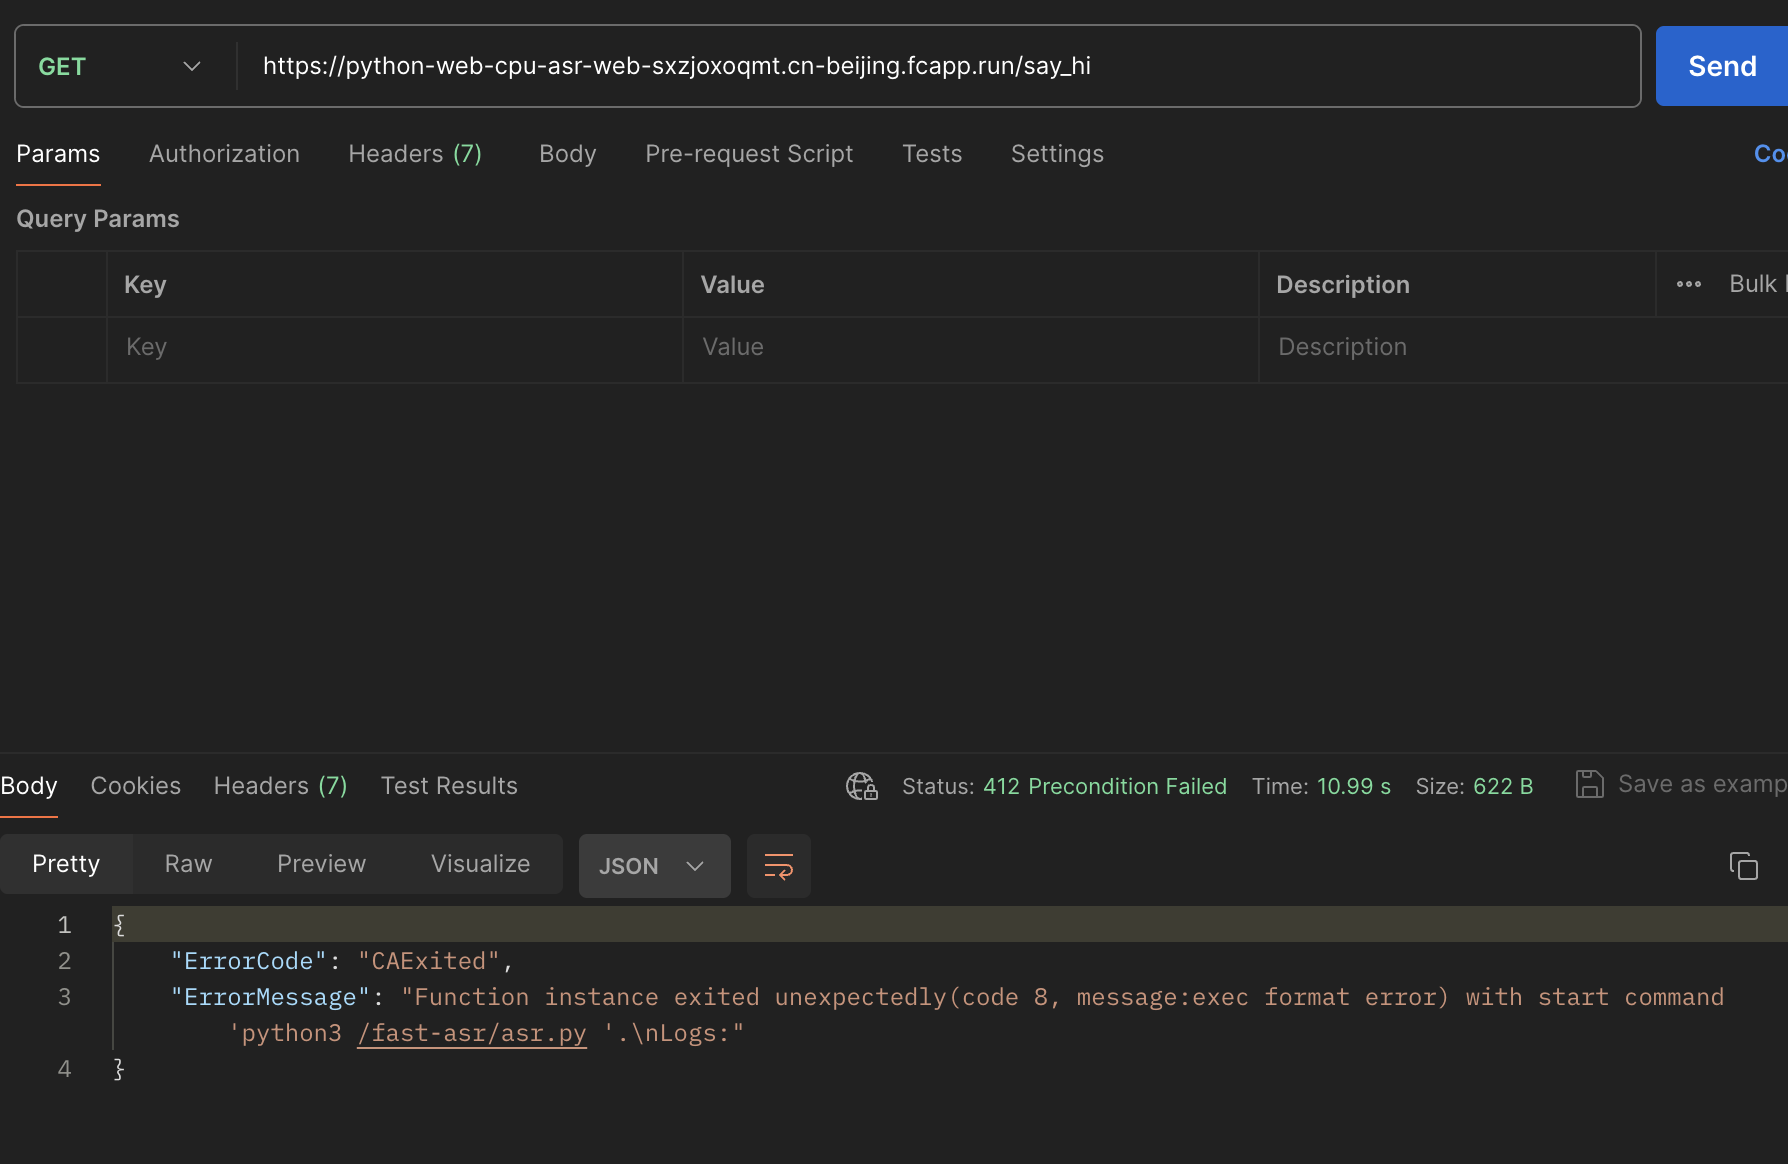
Task: Select the response Body tab
Action: point(29,786)
